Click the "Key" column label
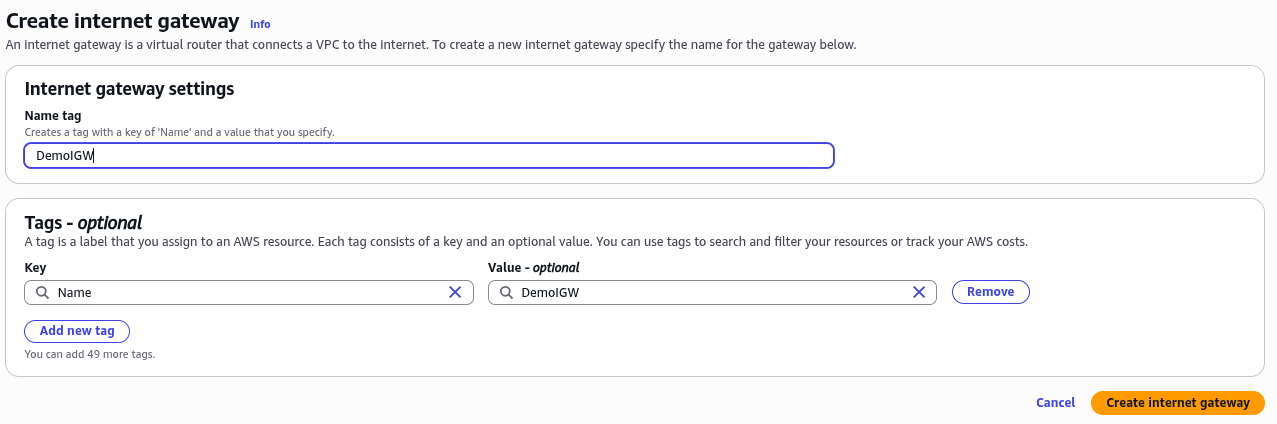Screen dimensions: 1277x424 click(x=35, y=268)
